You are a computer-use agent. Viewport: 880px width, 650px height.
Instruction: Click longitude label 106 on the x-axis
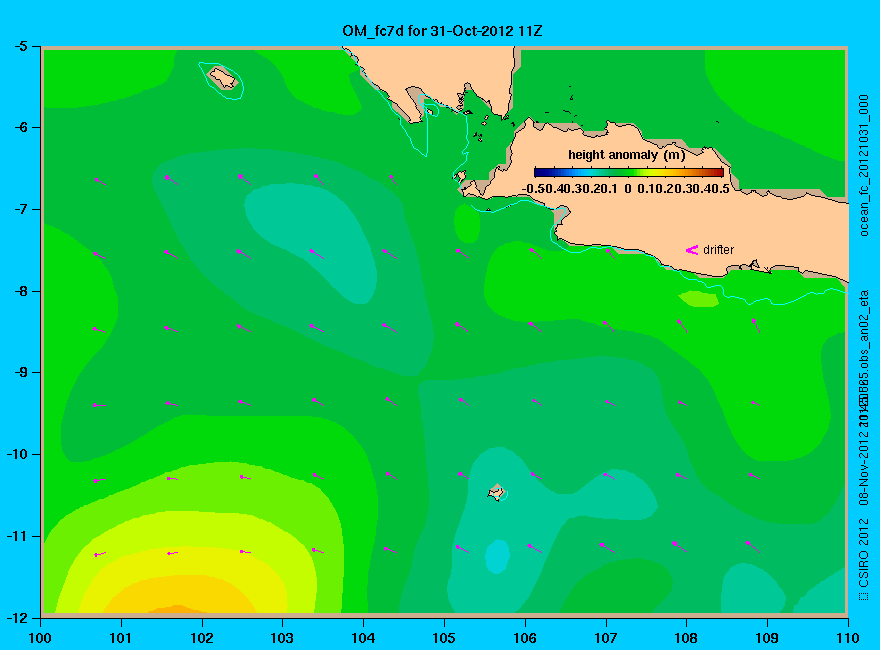525,638
